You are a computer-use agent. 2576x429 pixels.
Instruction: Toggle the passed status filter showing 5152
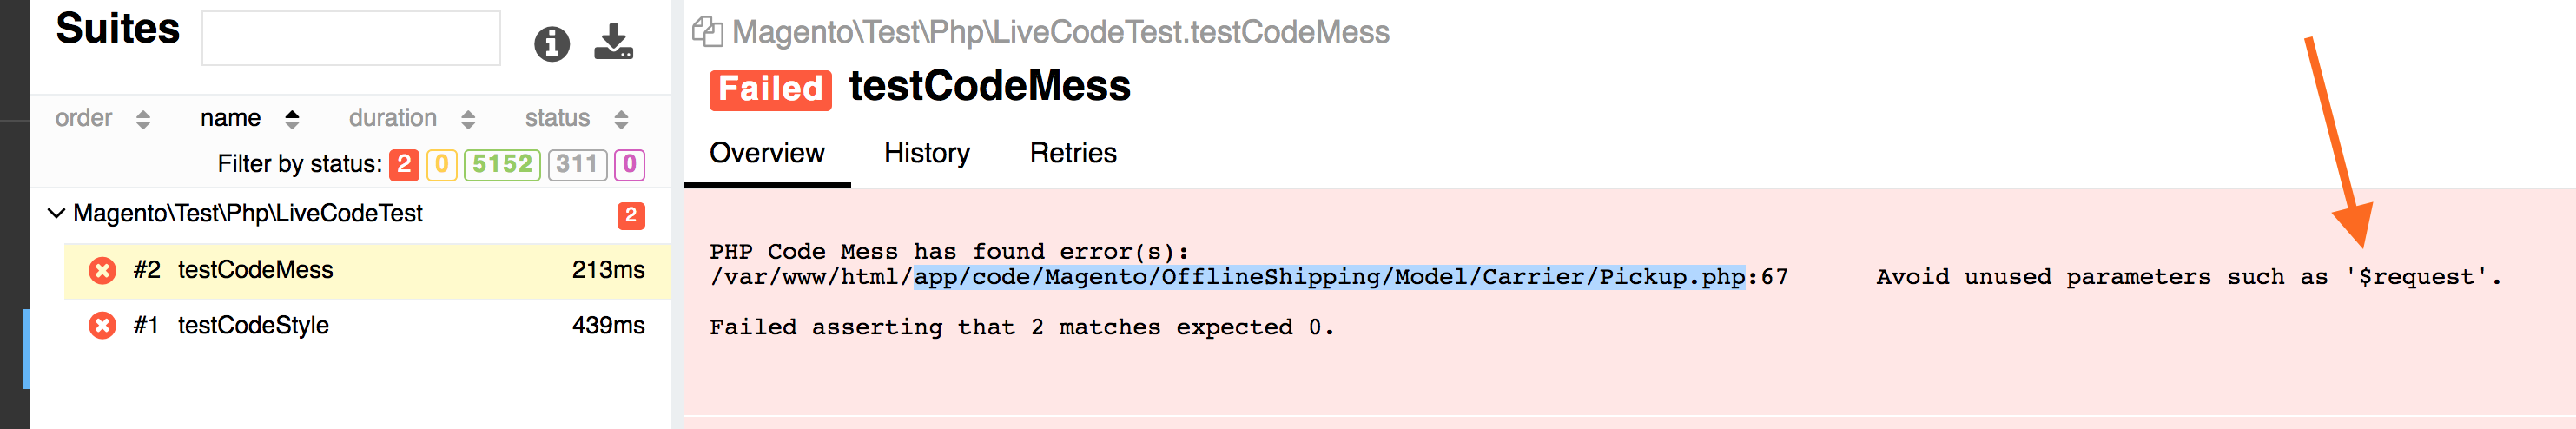click(x=502, y=165)
